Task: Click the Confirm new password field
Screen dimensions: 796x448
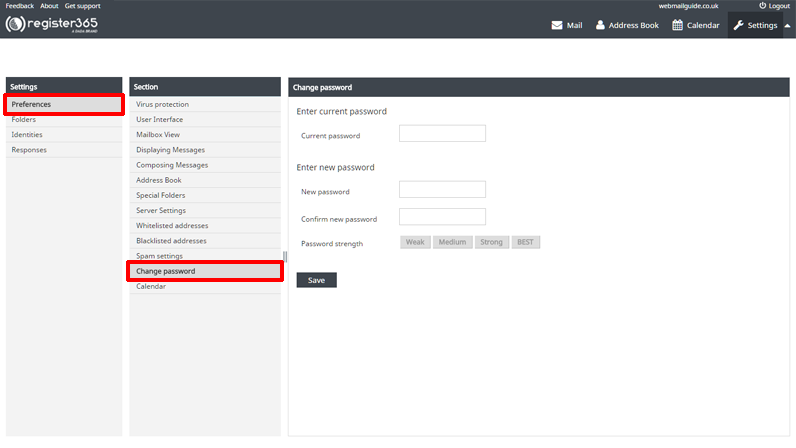Action: pos(442,216)
